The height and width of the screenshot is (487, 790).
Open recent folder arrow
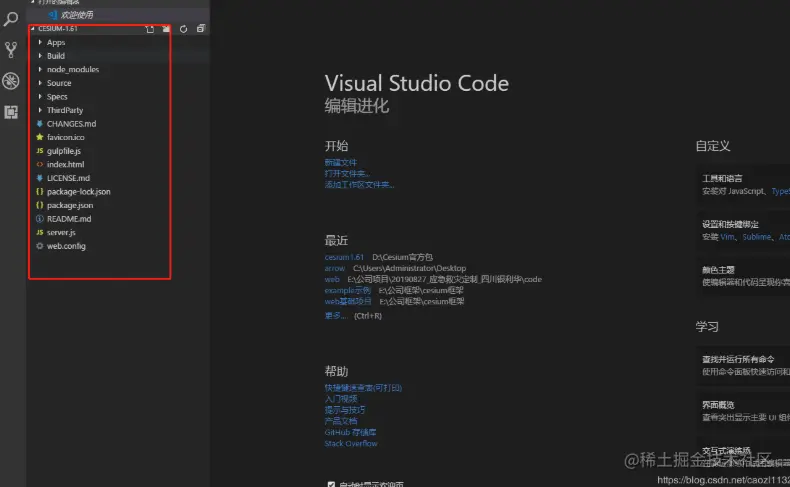335,268
